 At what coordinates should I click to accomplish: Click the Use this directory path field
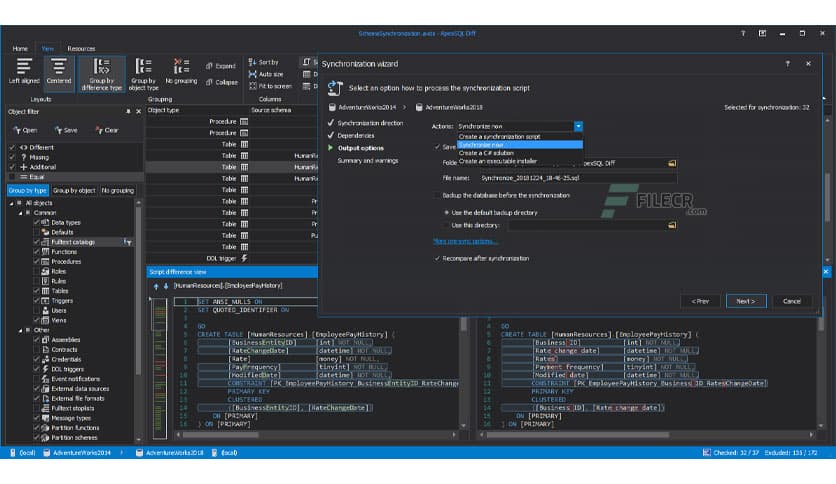pos(588,225)
